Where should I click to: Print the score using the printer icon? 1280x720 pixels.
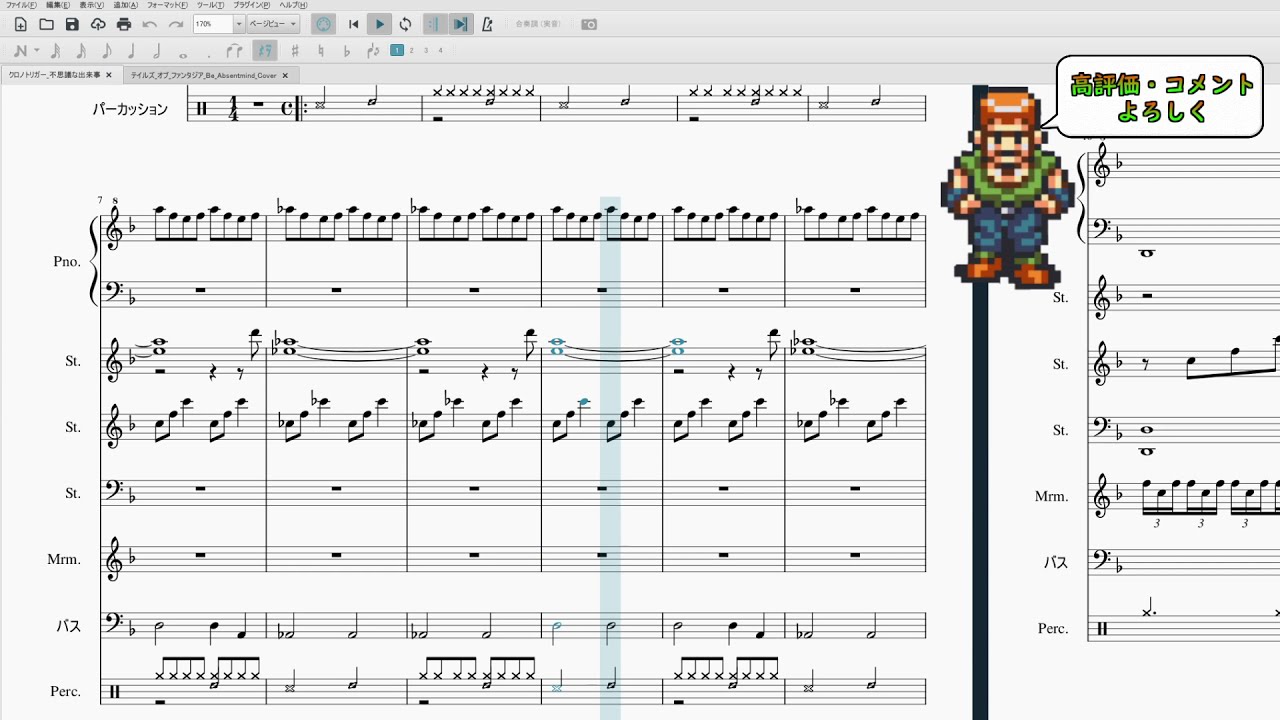pos(124,24)
